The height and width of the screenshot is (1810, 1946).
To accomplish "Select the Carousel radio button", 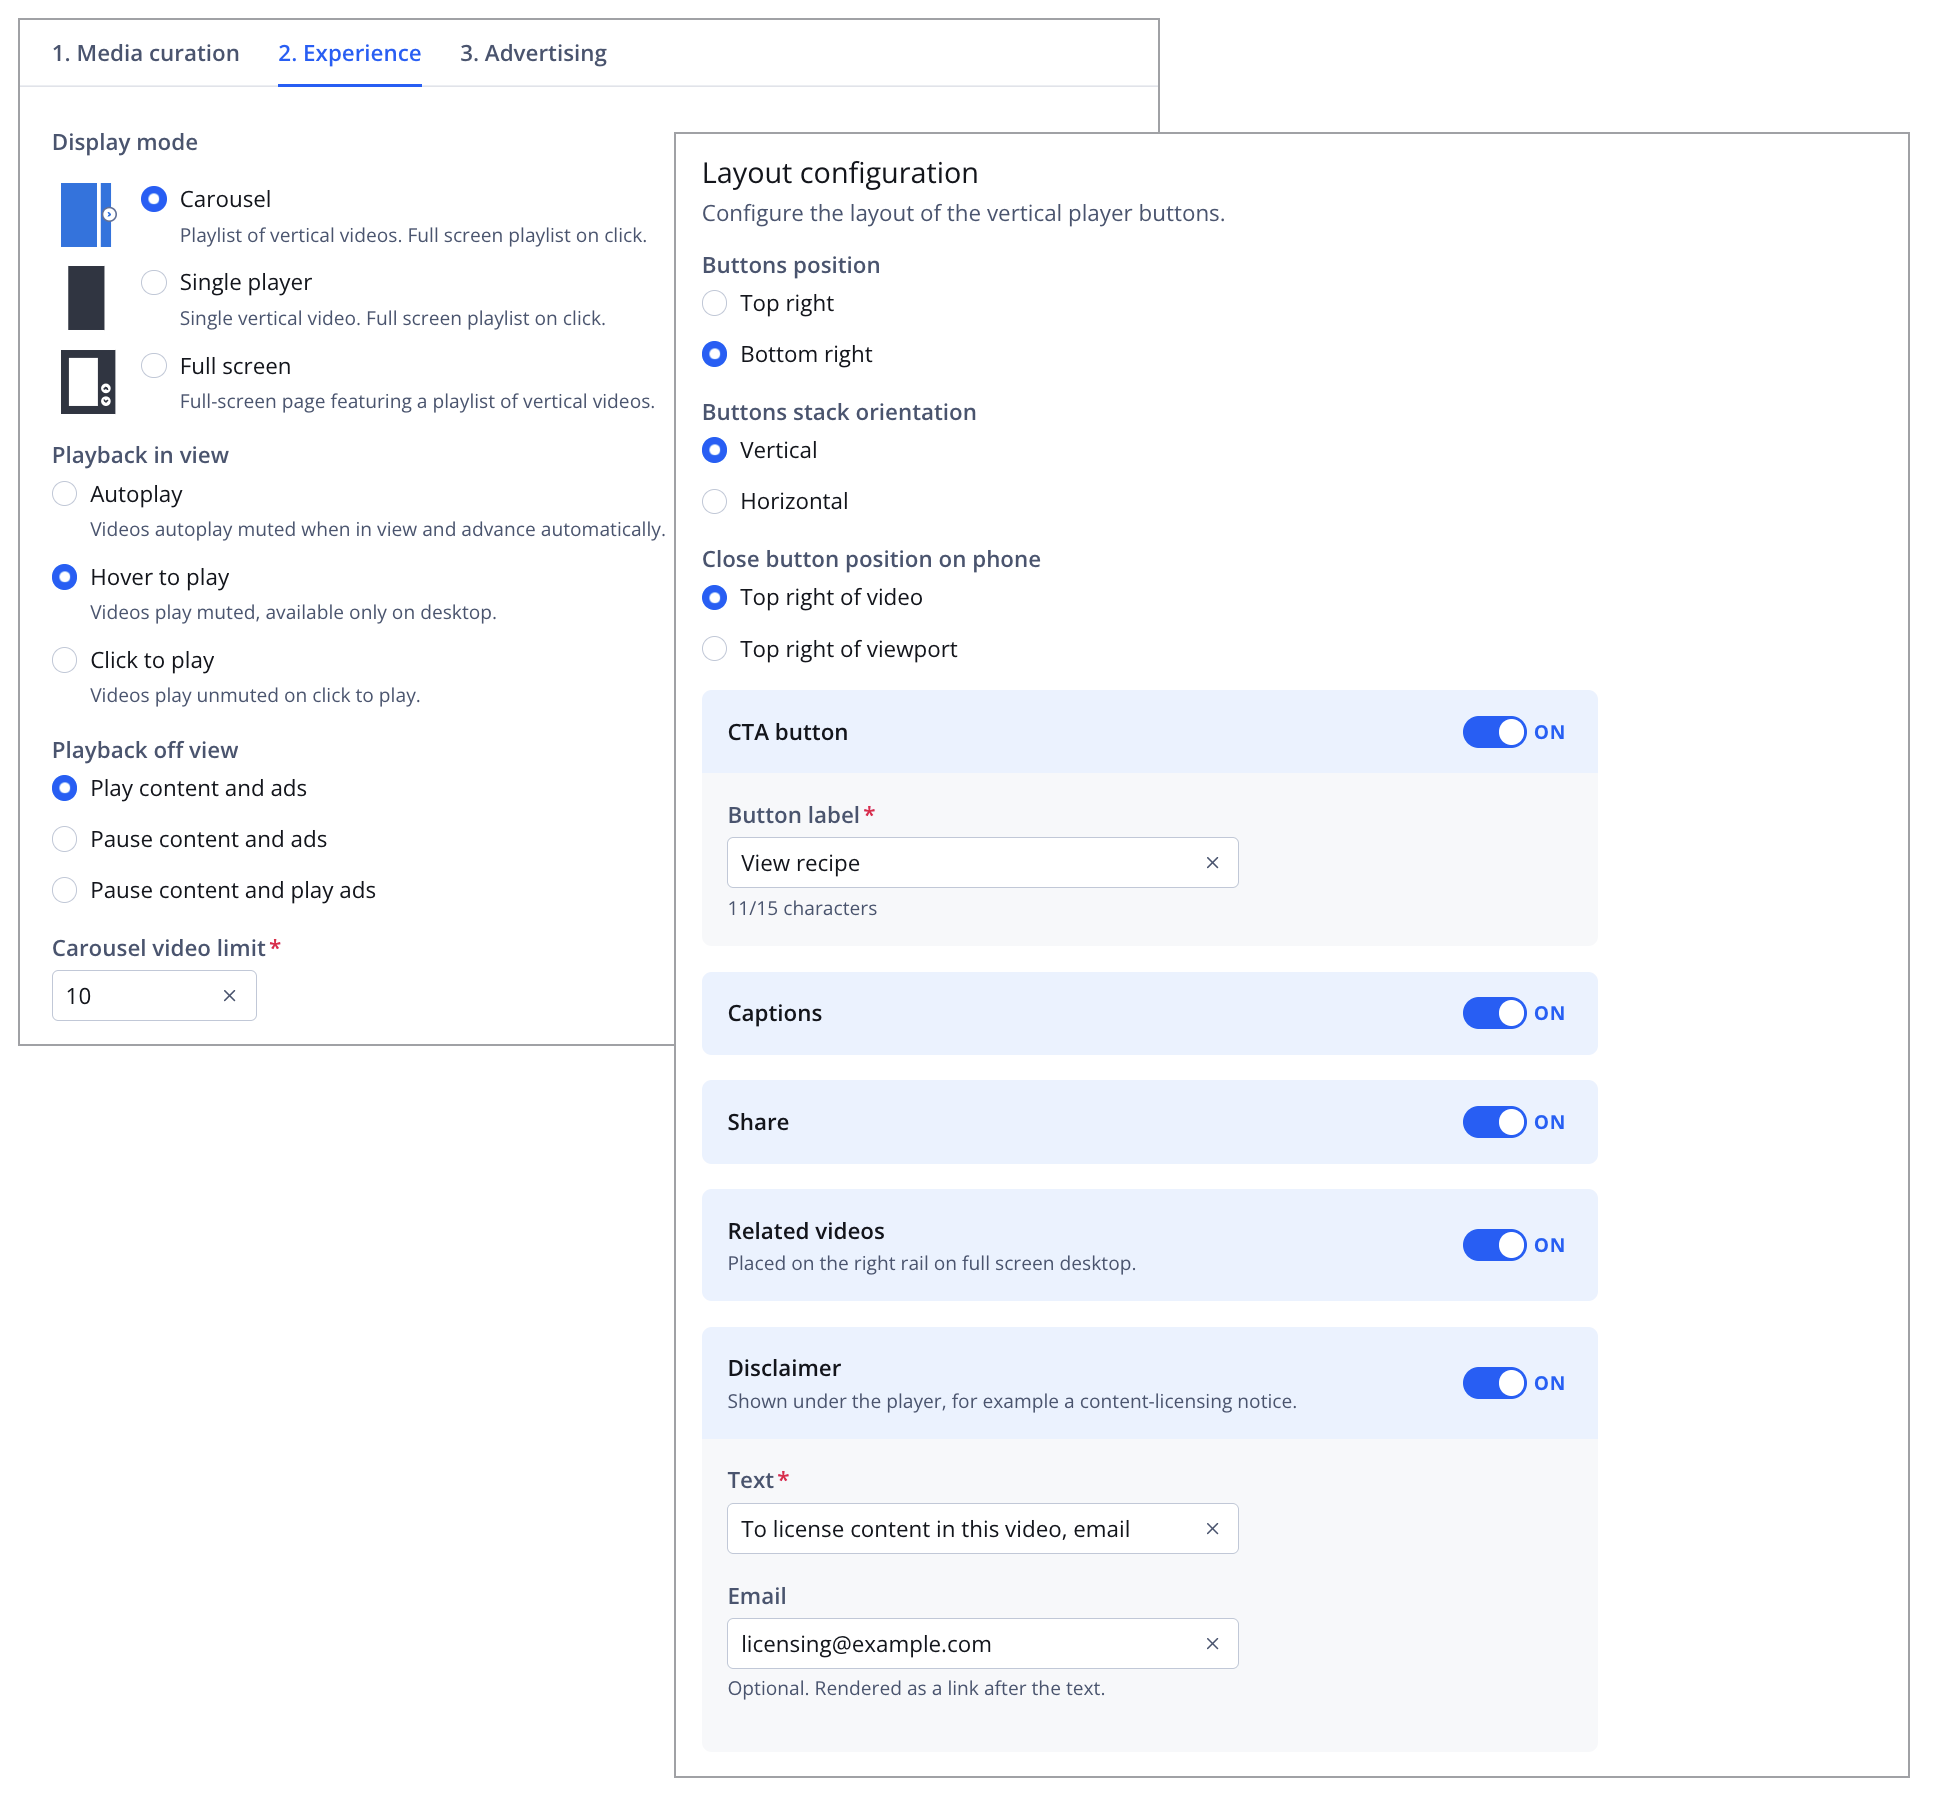I will click(154, 199).
